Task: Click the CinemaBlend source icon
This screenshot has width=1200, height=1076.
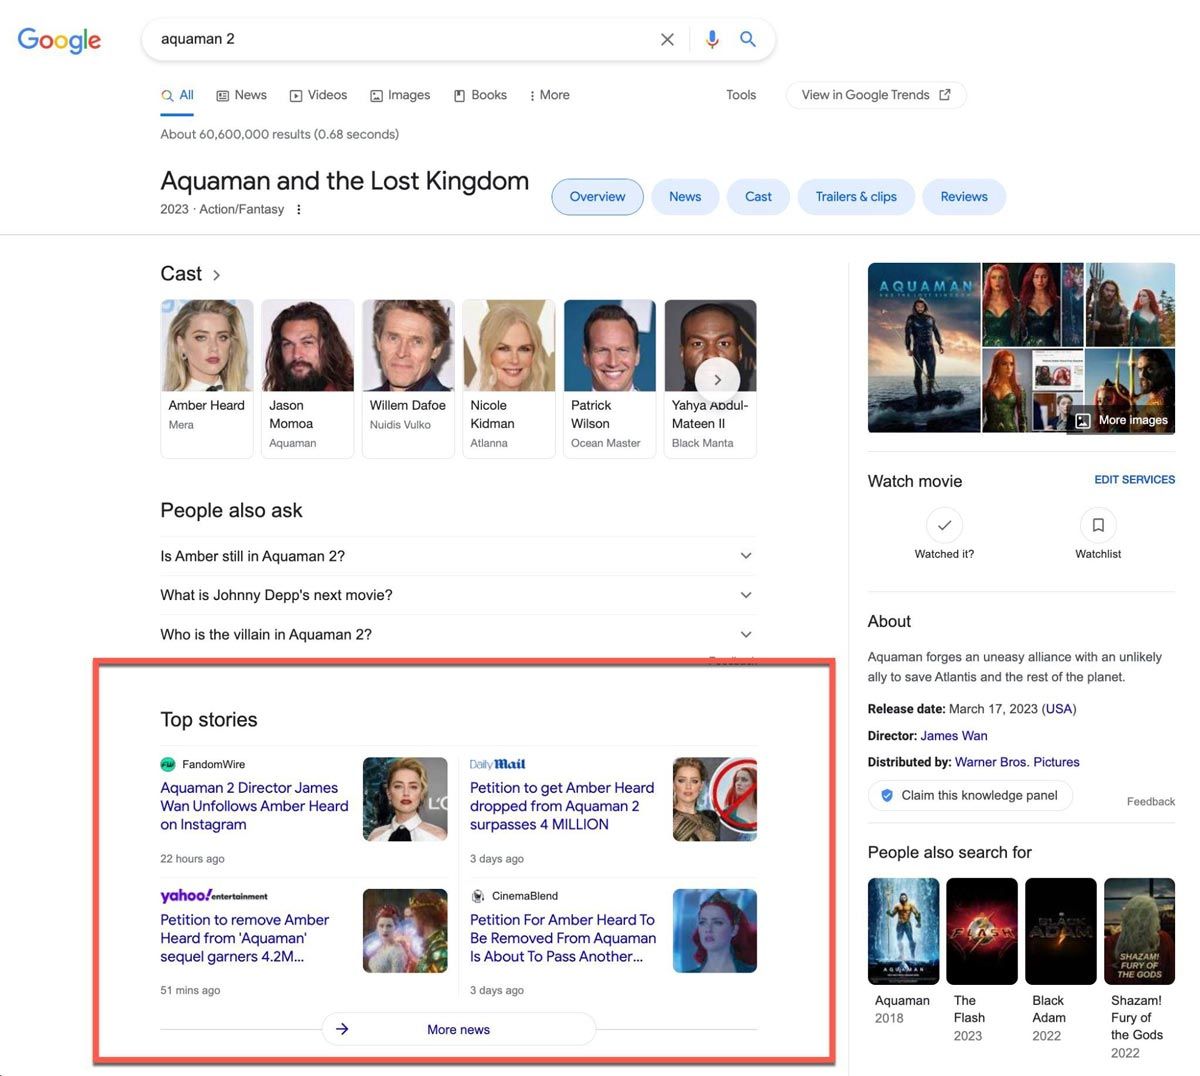Action: [x=478, y=896]
